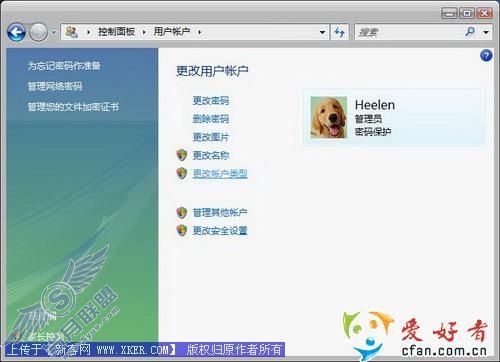
Task: Click the 删除密码 link
Action: [x=211, y=119]
